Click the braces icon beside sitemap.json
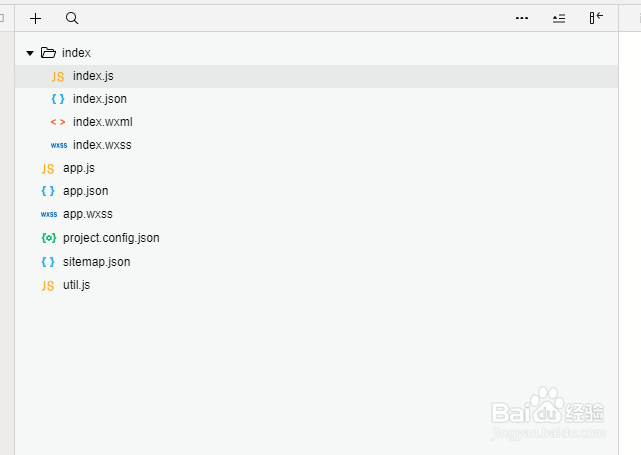 (48, 262)
